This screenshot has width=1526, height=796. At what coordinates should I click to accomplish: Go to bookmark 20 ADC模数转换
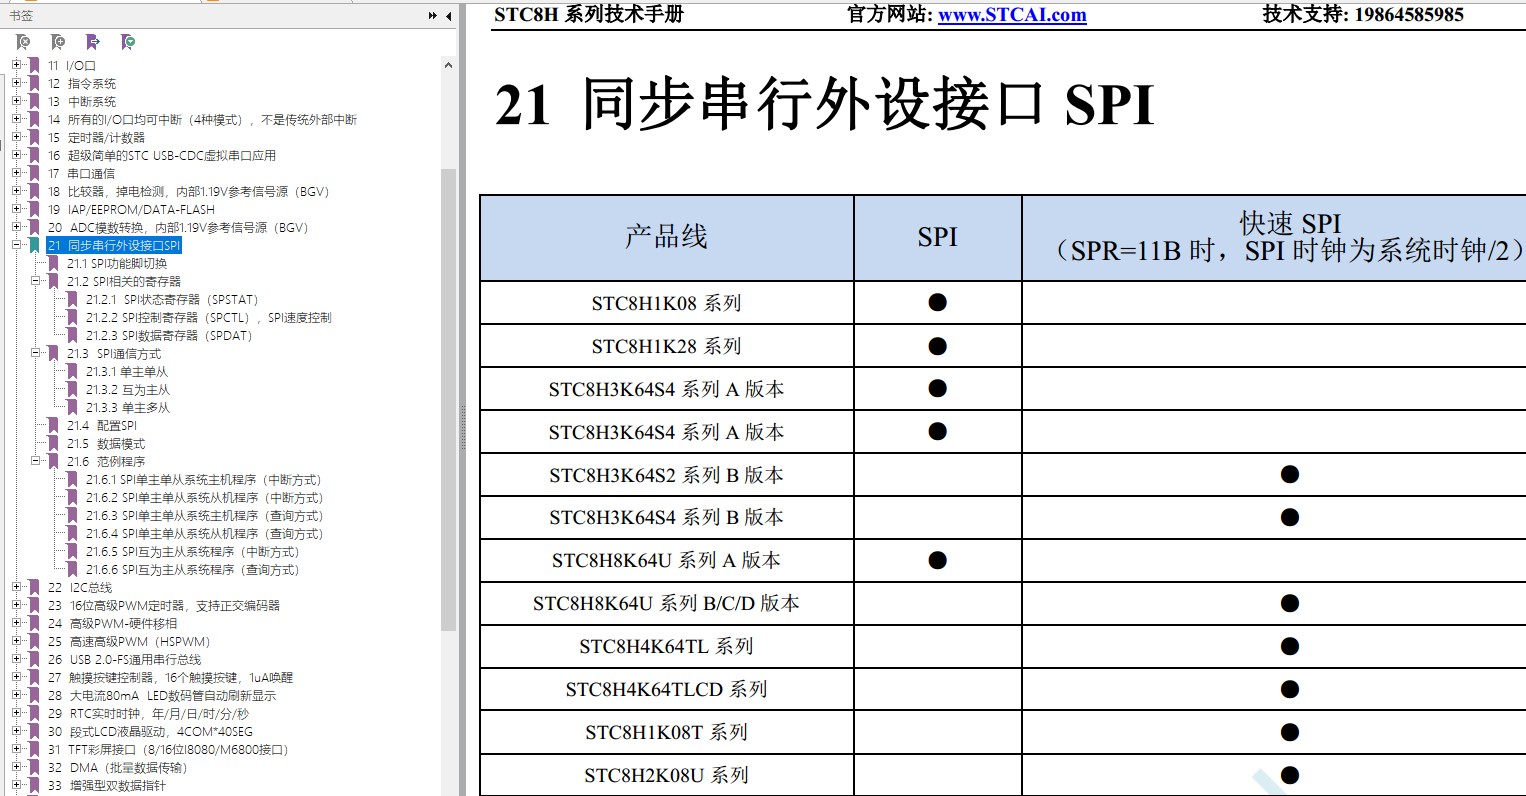tap(178, 228)
